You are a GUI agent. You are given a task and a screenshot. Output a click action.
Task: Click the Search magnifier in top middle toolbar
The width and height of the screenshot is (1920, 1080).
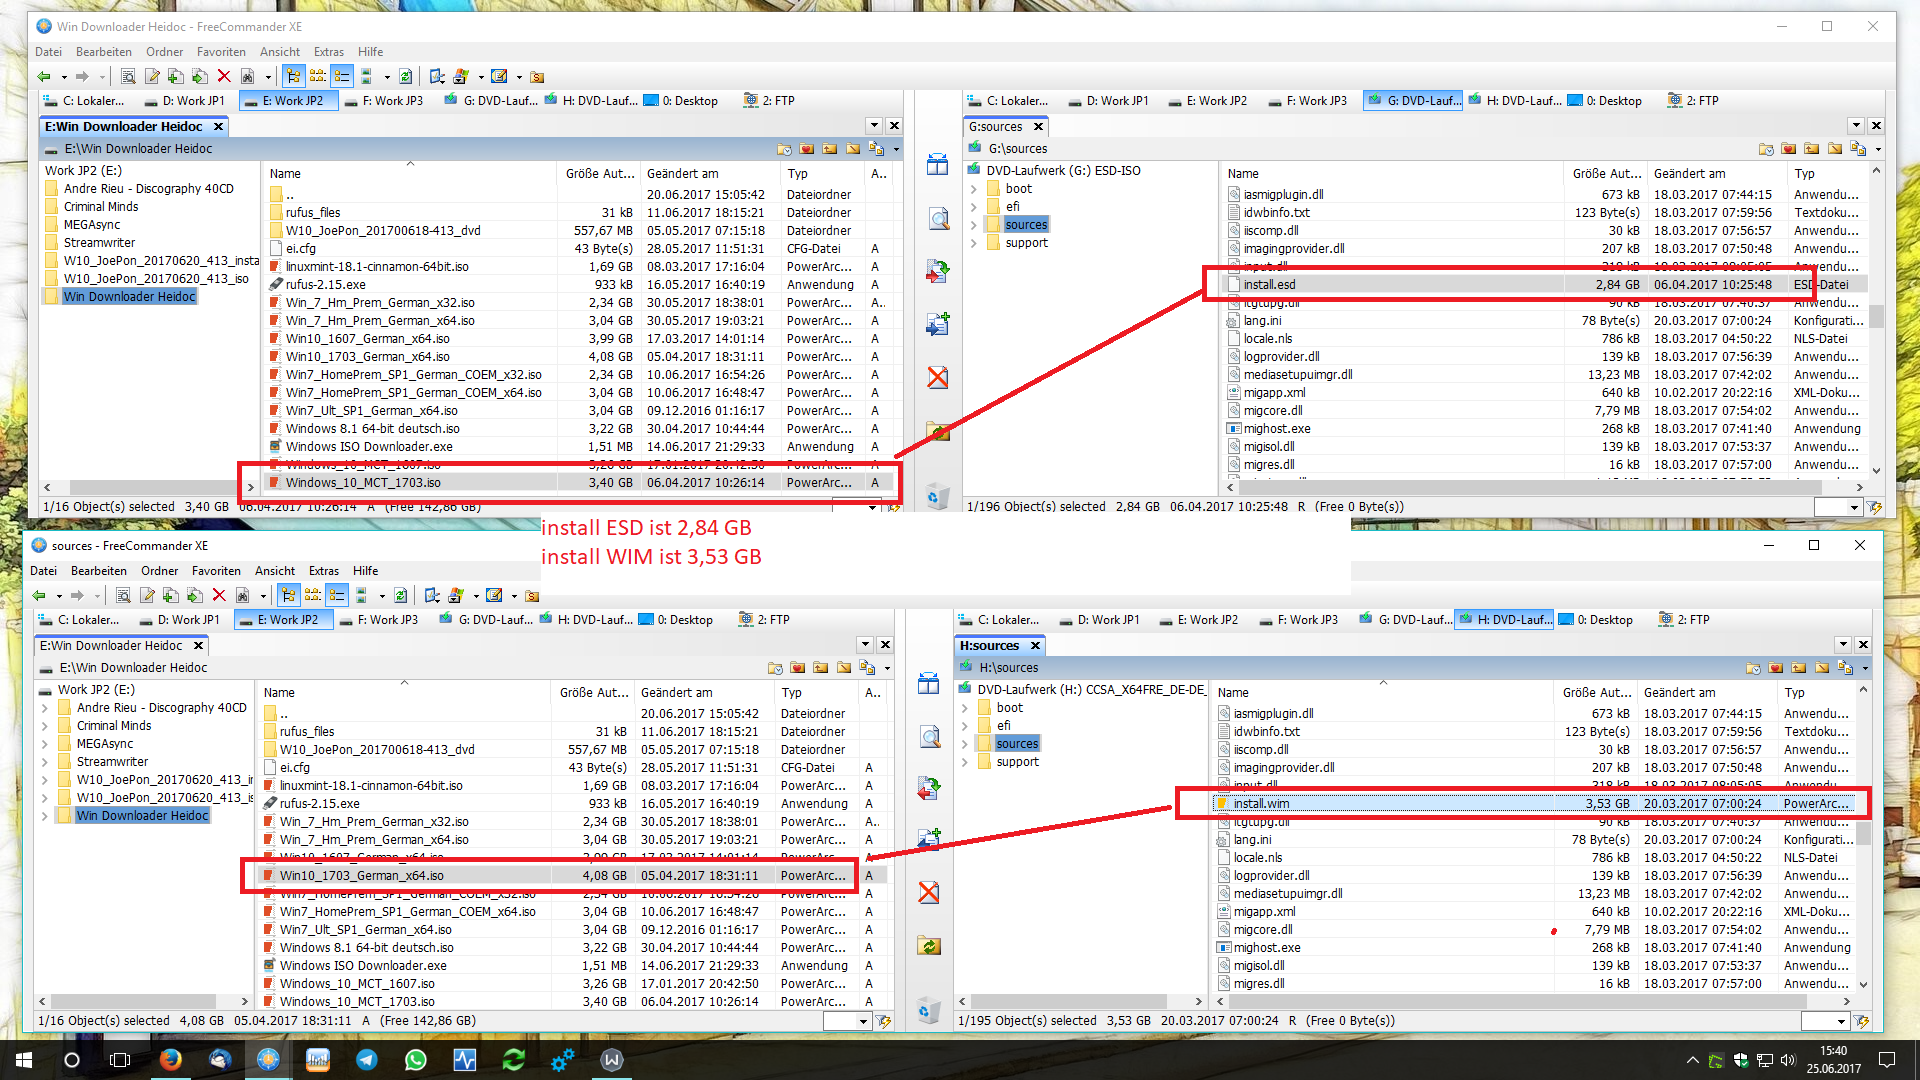(x=938, y=219)
